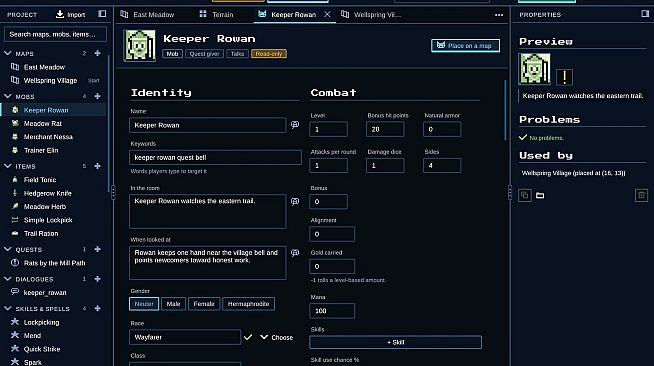Click the Mana value field
Viewport: 654px width, 366px height.
point(332,311)
